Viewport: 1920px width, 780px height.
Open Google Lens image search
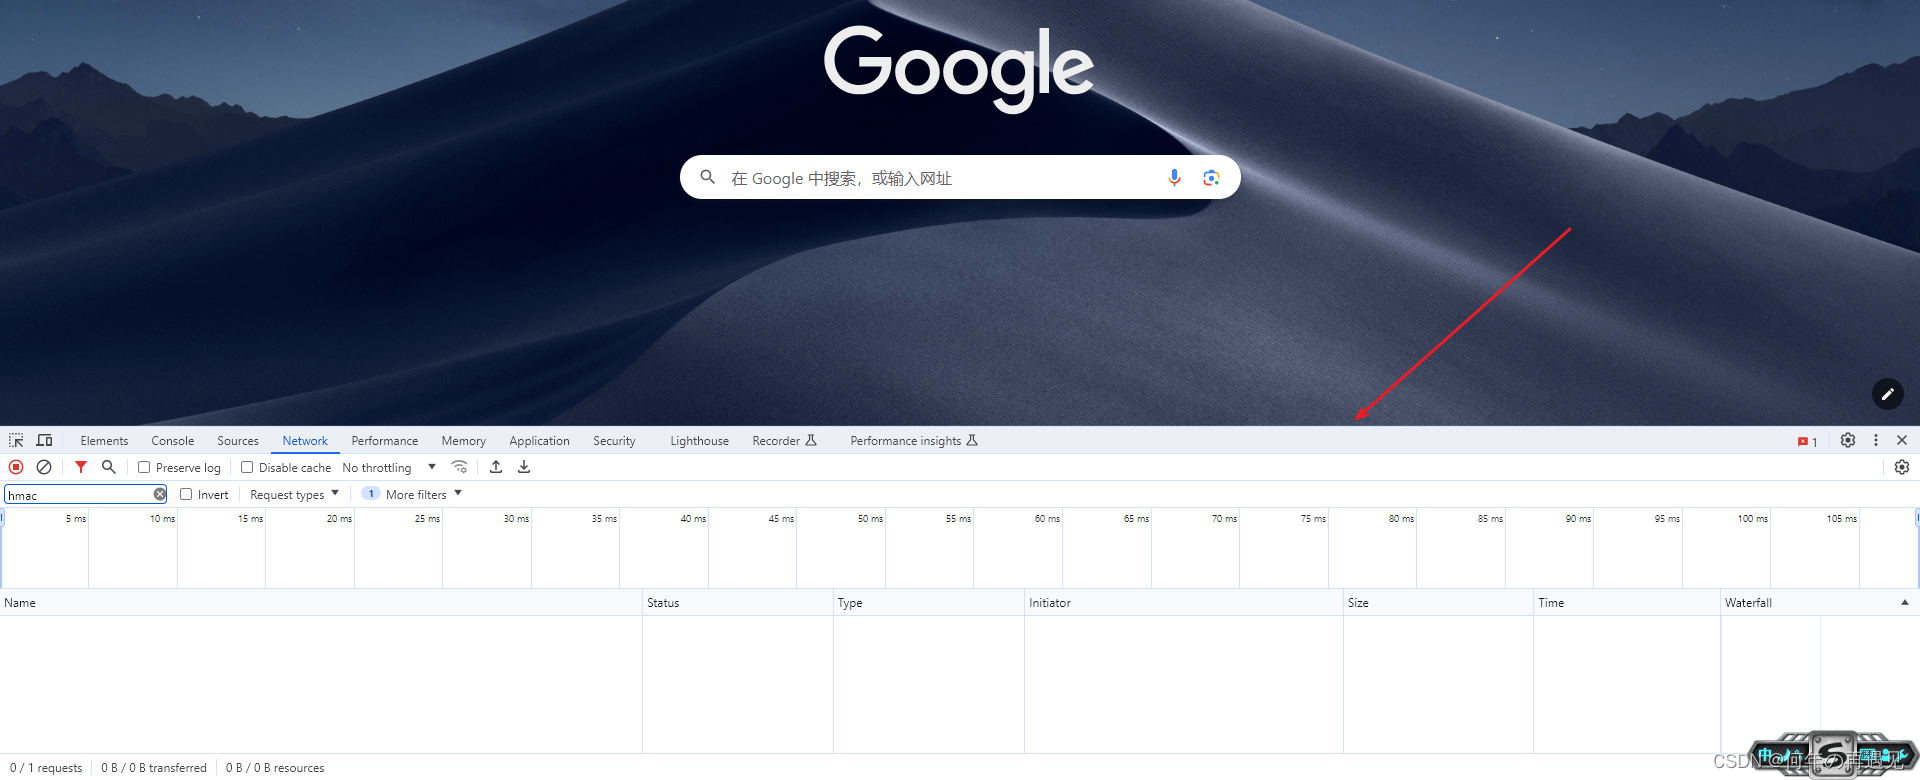coord(1211,177)
